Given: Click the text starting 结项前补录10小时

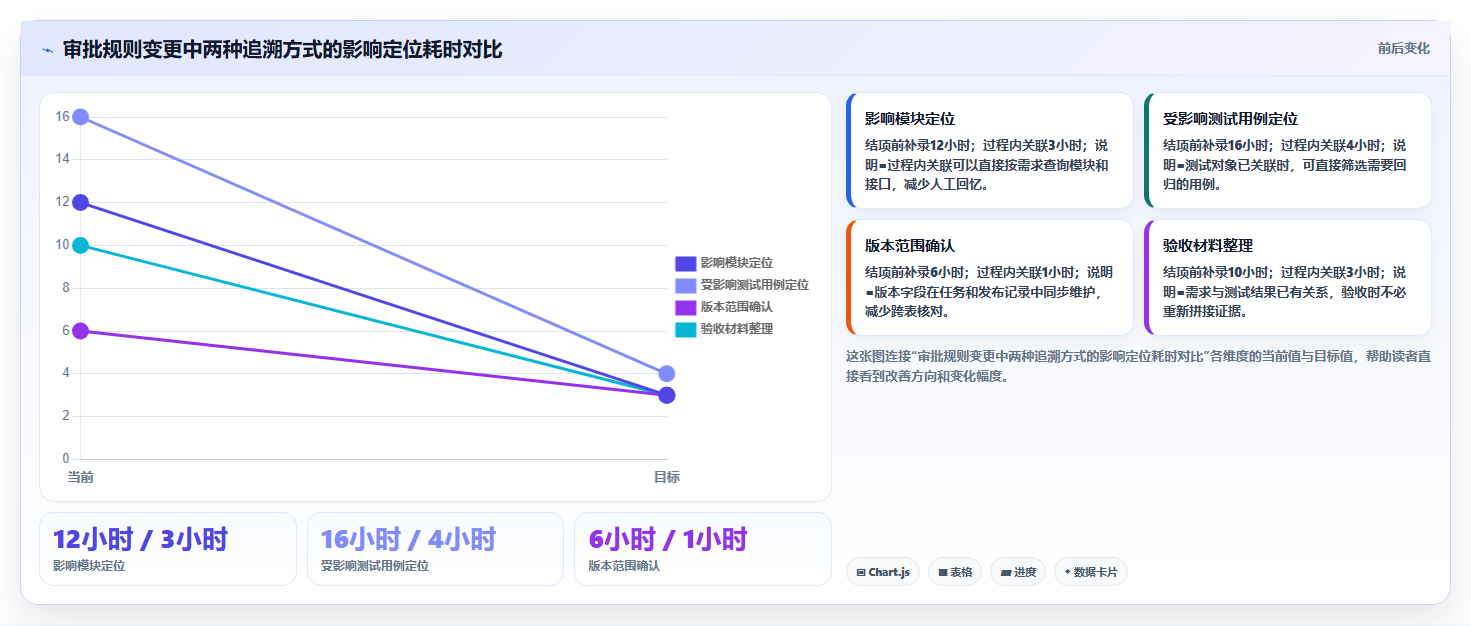Looking at the screenshot, I should tap(1285, 291).
